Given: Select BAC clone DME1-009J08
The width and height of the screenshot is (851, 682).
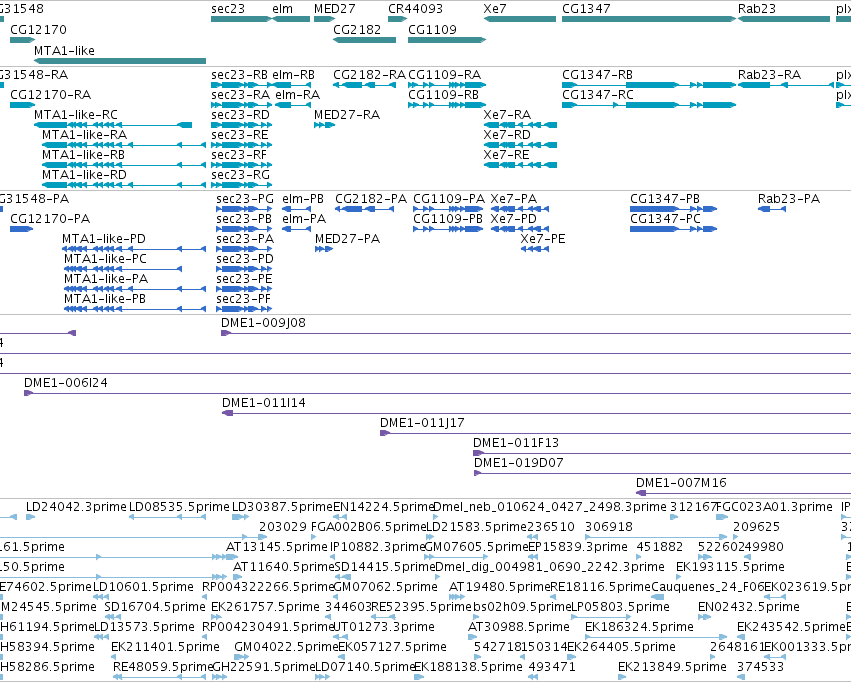Looking at the screenshot, I should (x=536, y=333).
